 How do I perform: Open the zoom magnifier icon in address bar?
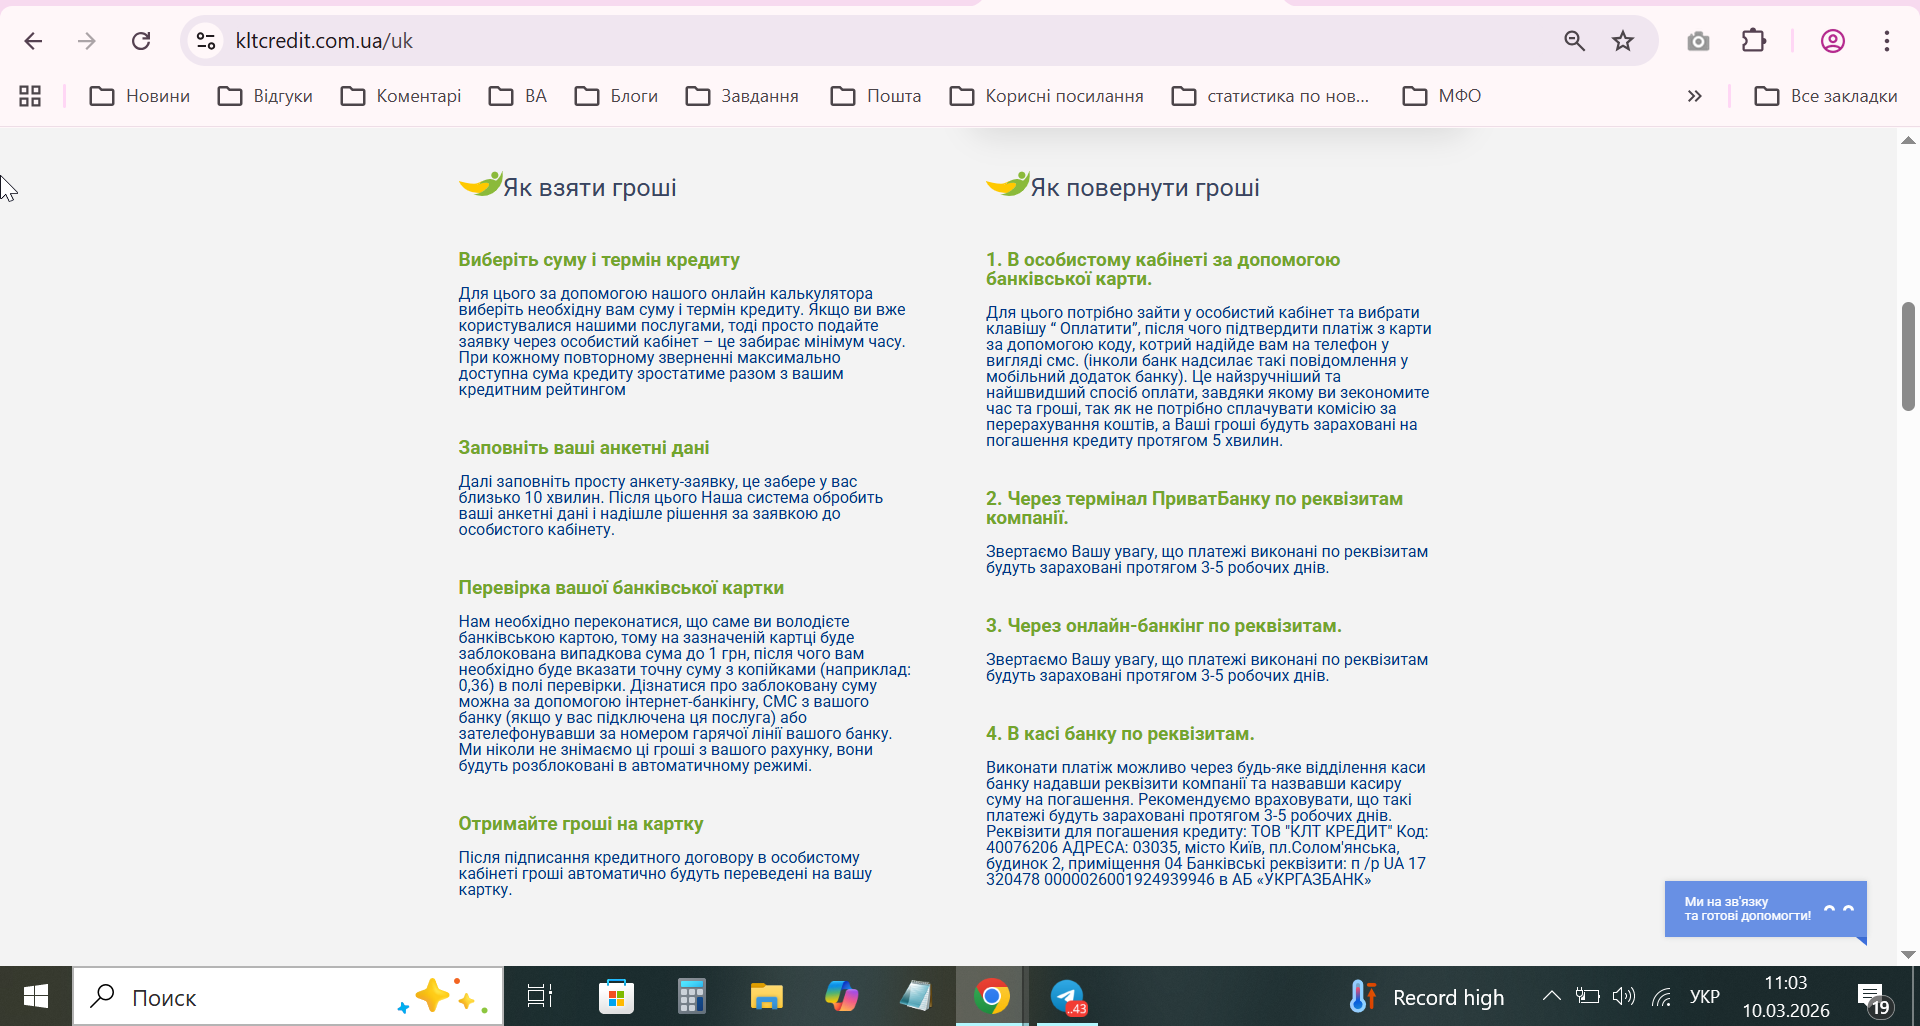pos(1575,41)
